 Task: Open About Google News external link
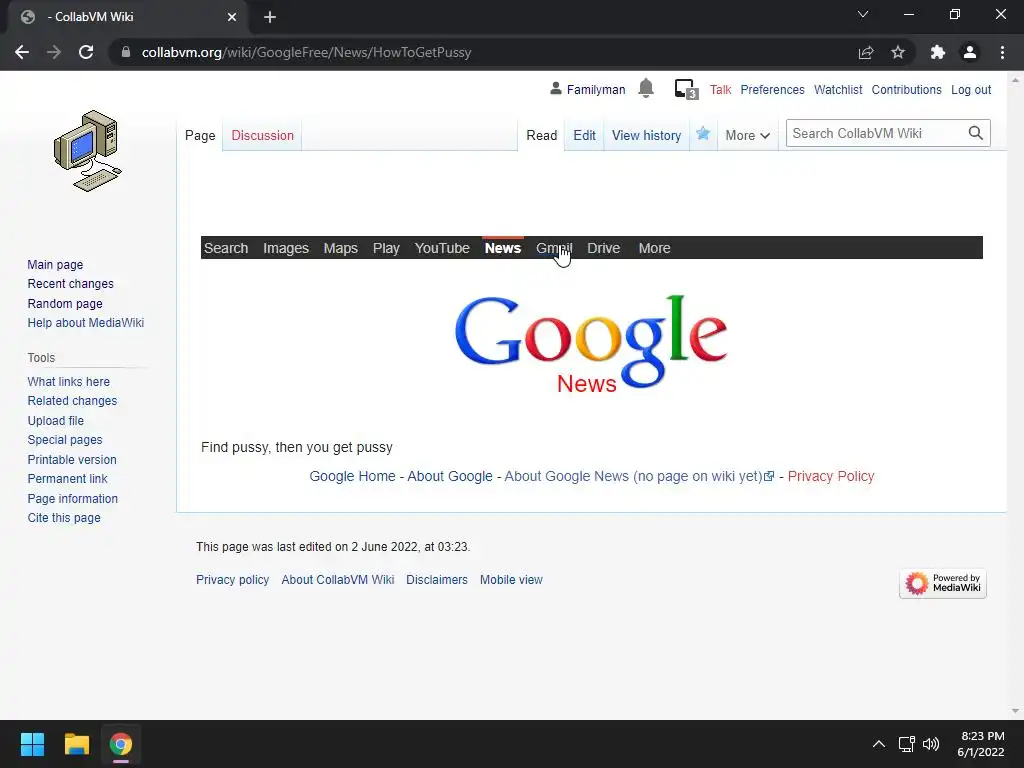pyautogui.click(x=639, y=476)
